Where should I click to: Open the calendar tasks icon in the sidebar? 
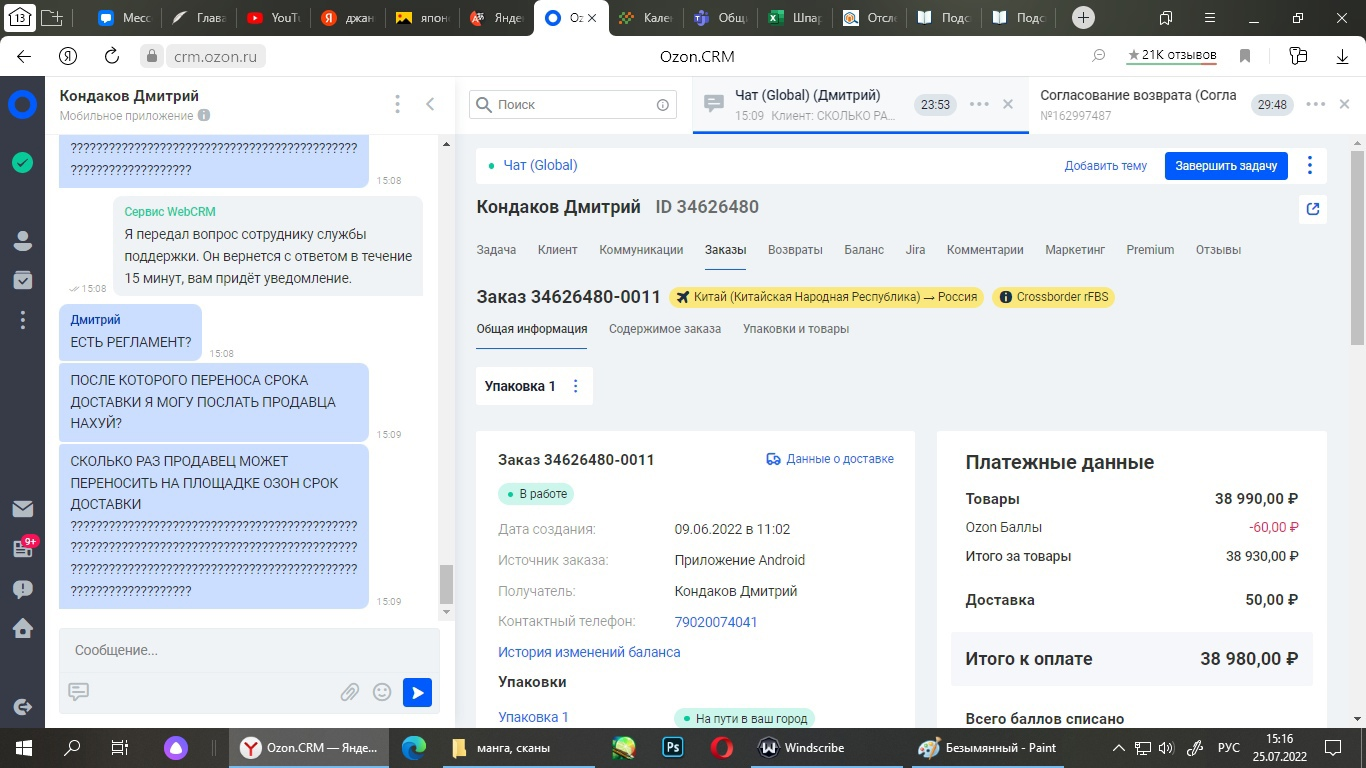tap(22, 280)
